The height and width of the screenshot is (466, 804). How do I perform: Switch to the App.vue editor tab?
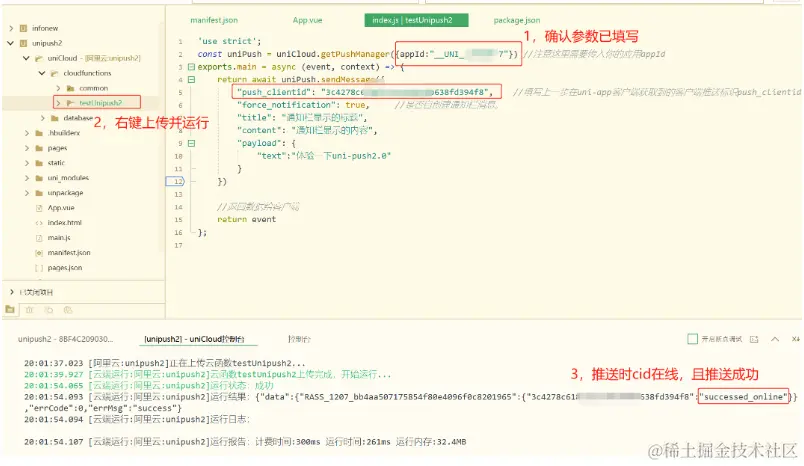click(307, 20)
